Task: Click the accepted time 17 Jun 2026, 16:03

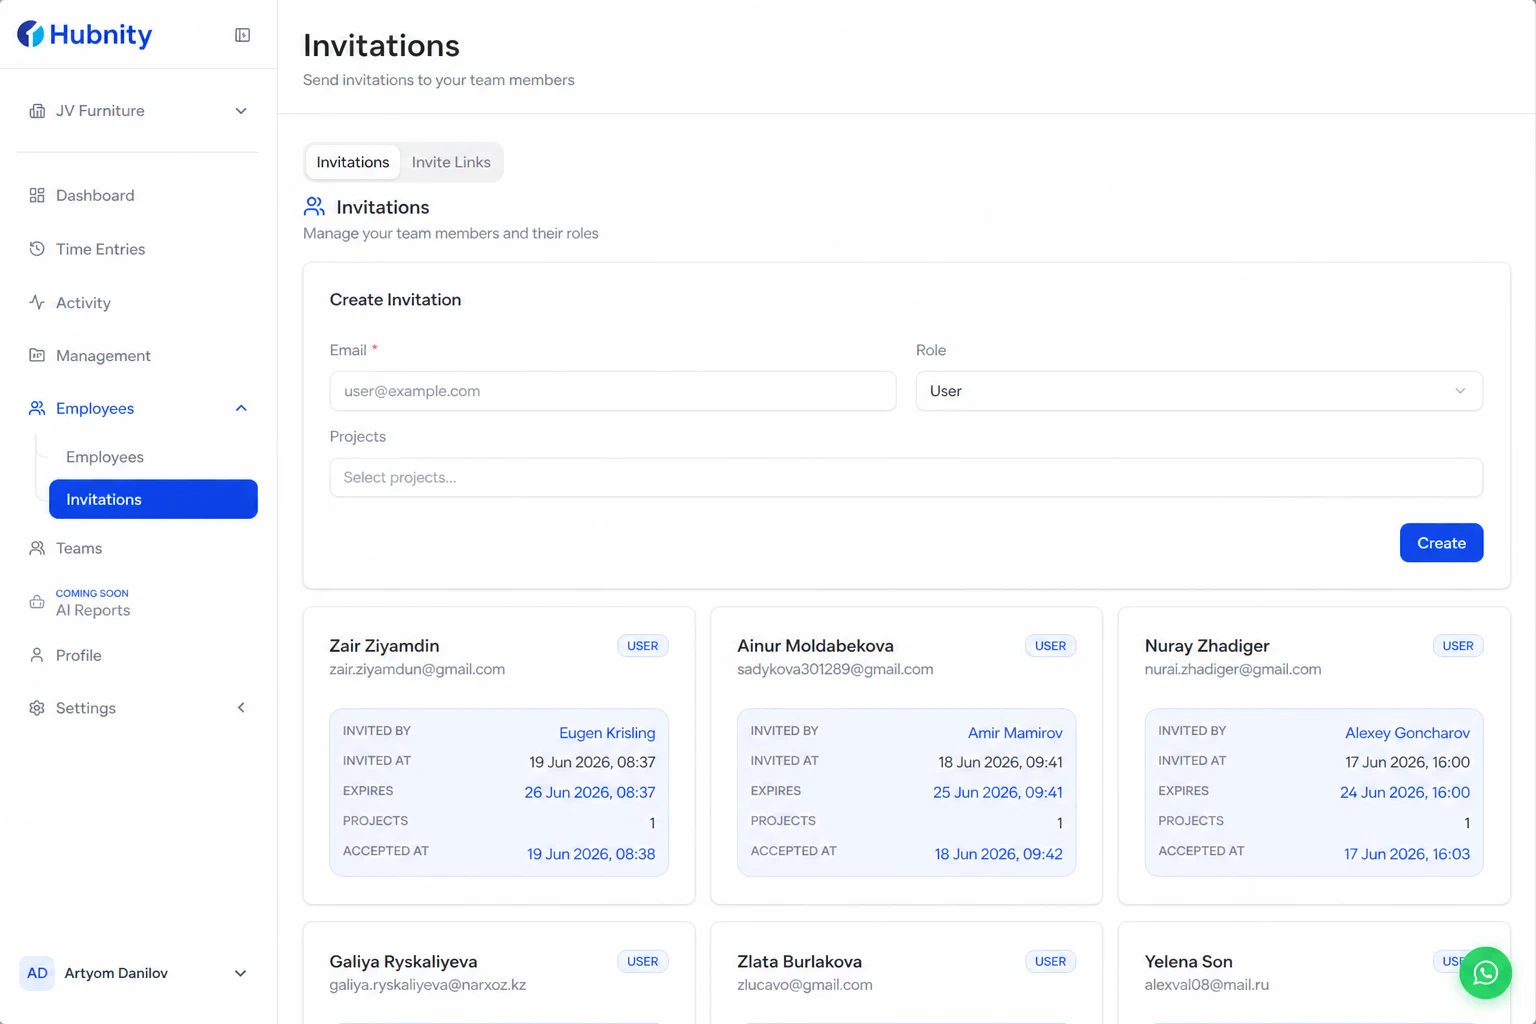Action: tap(1407, 854)
